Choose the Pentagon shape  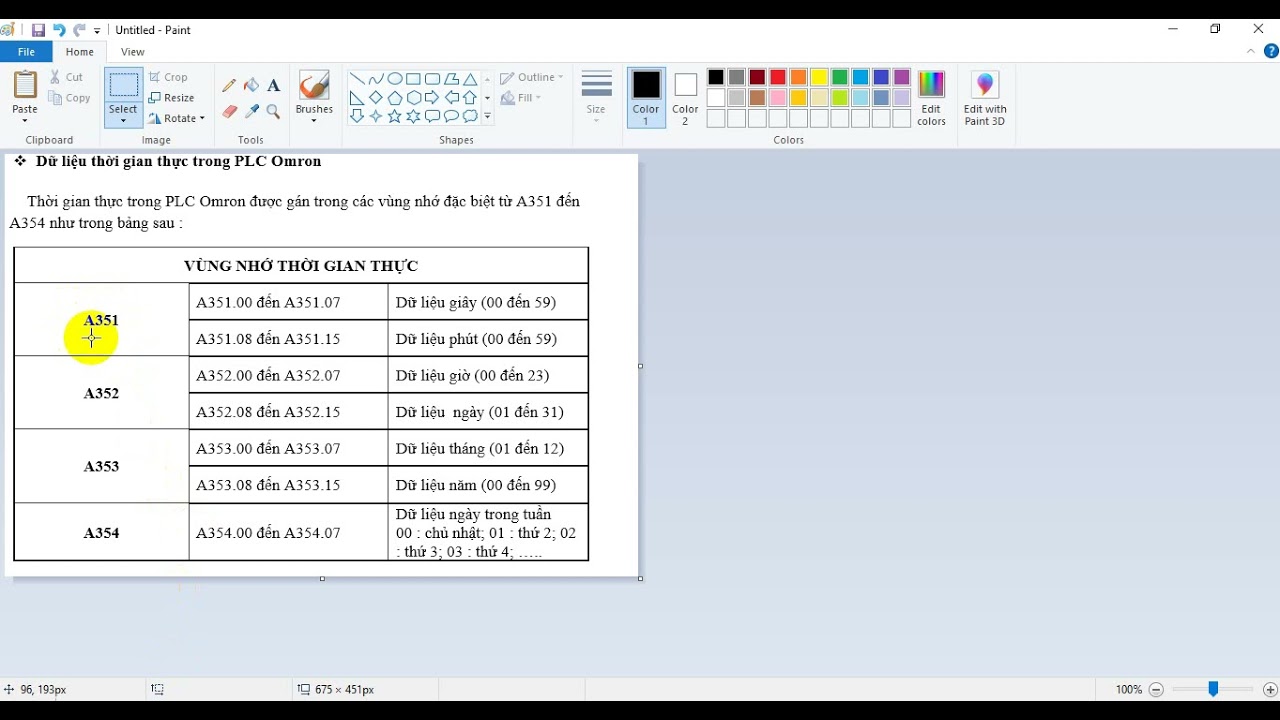(x=395, y=98)
